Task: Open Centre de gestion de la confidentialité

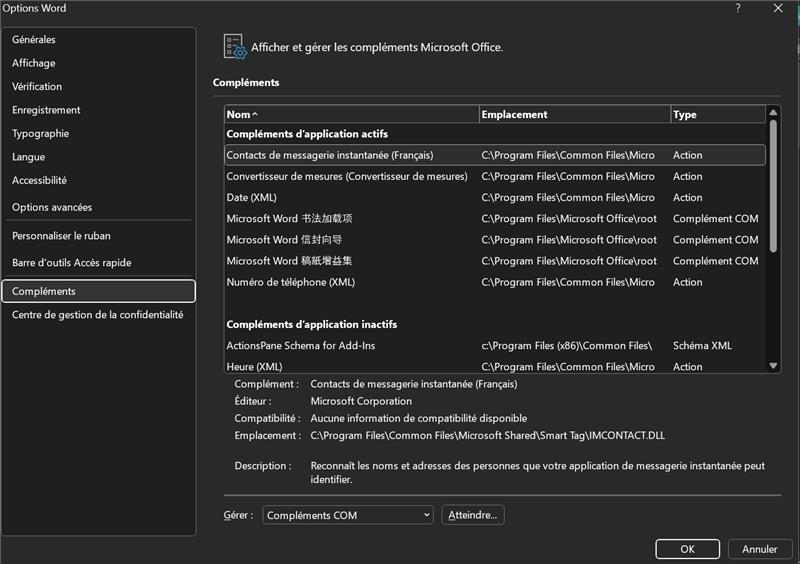Action: click(x=97, y=315)
